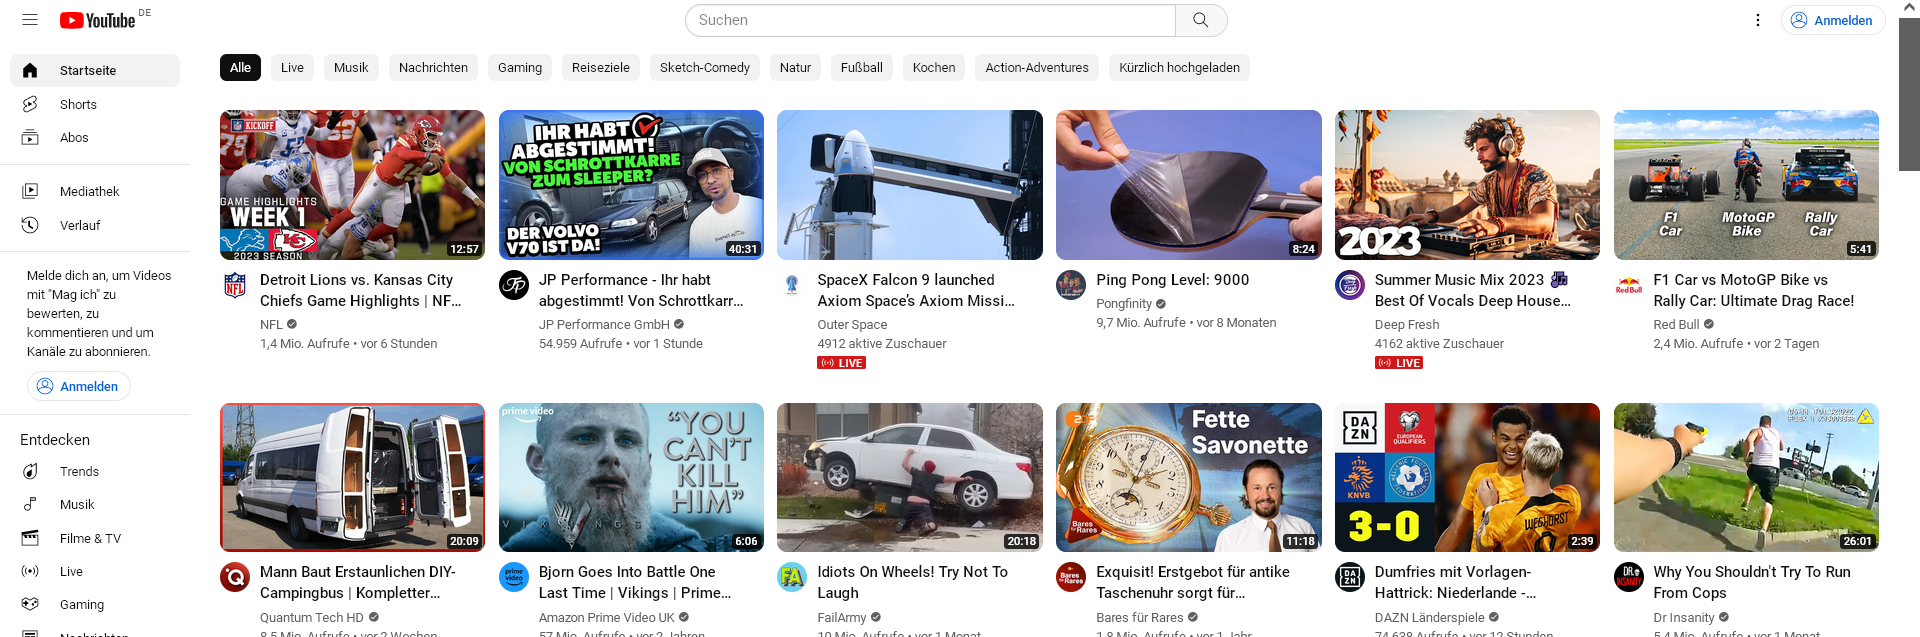Click the YouTube logo

click(x=97, y=20)
